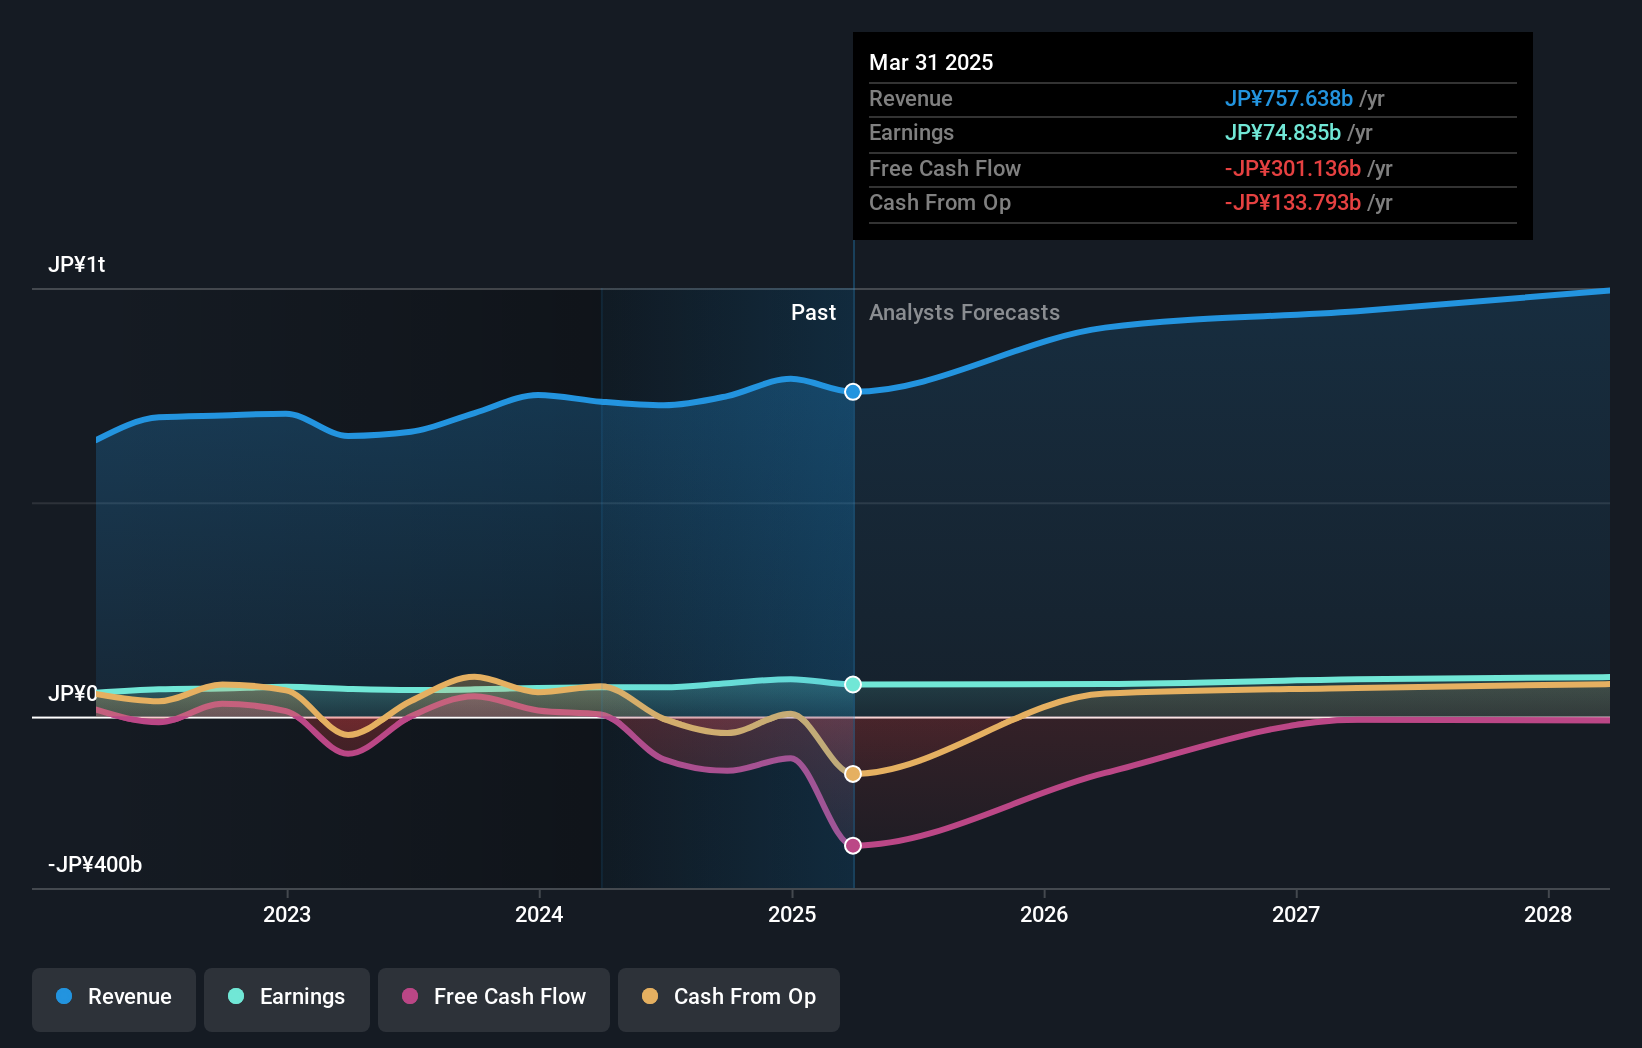Select the Revenue data point at Mar 2025

point(853,392)
